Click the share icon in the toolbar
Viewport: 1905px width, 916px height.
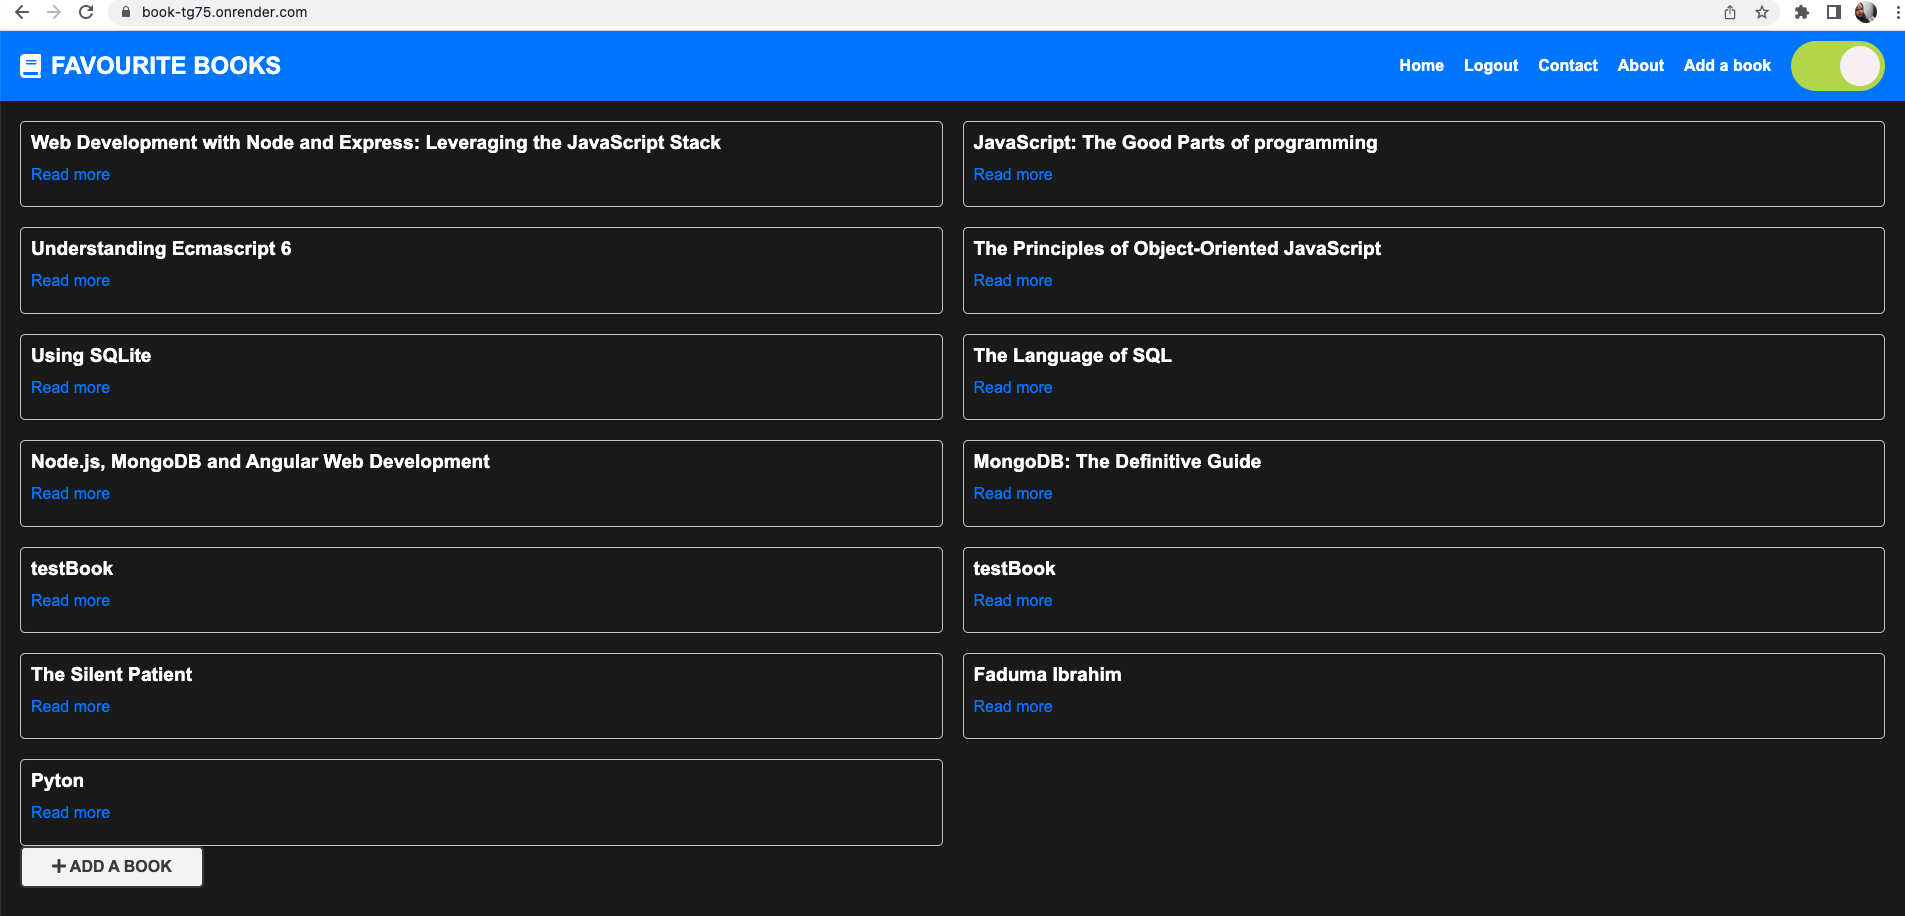click(1728, 13)
